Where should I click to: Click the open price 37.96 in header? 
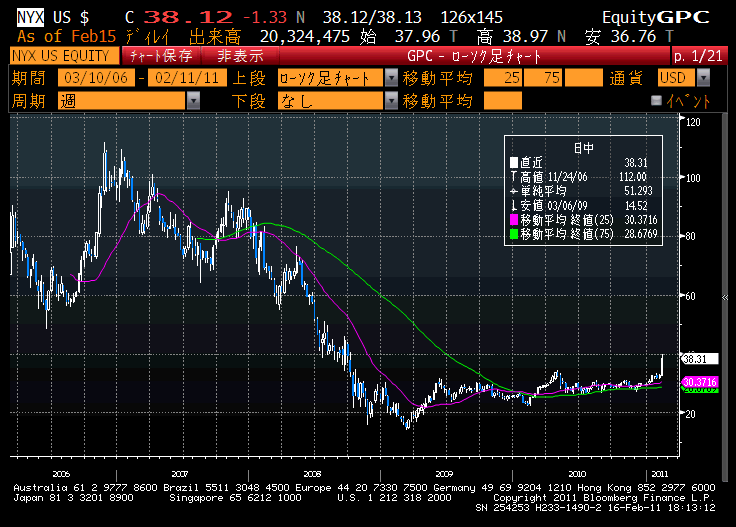click(x=417, y=36)
